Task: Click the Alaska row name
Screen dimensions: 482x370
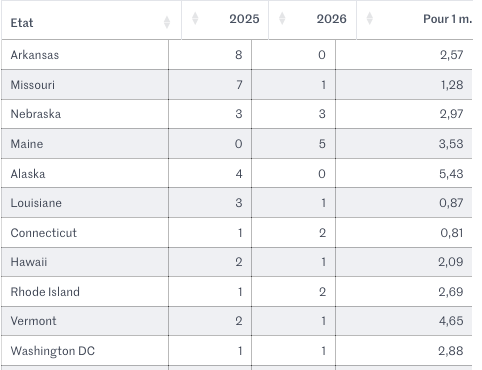Action: (28, 174)
